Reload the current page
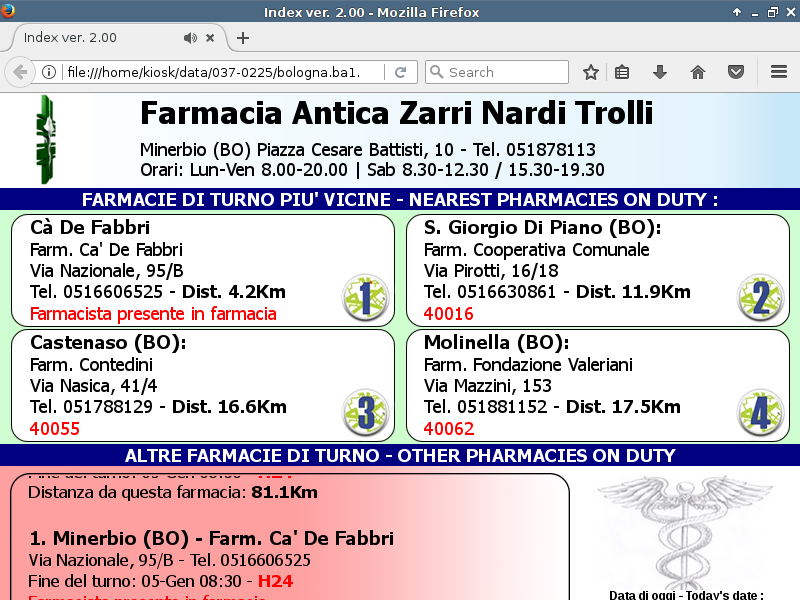 400,72
